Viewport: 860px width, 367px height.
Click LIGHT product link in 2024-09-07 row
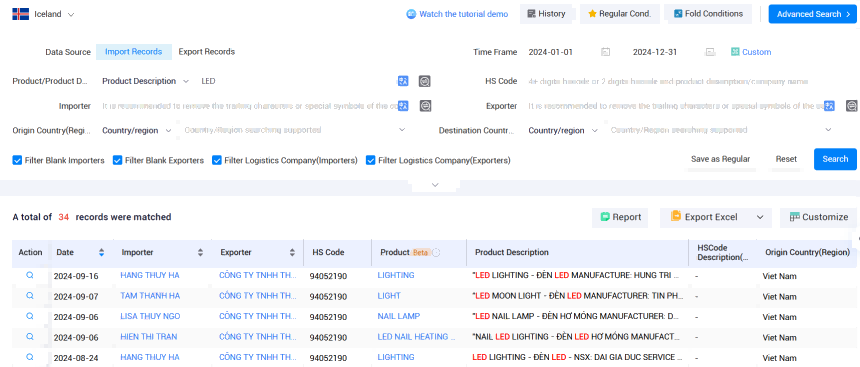(x=389, y=296)
